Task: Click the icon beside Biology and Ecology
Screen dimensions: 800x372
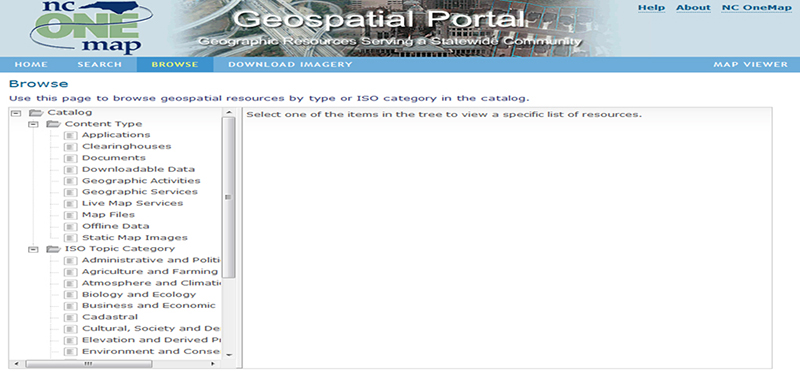Action: [x=71, y=295]
